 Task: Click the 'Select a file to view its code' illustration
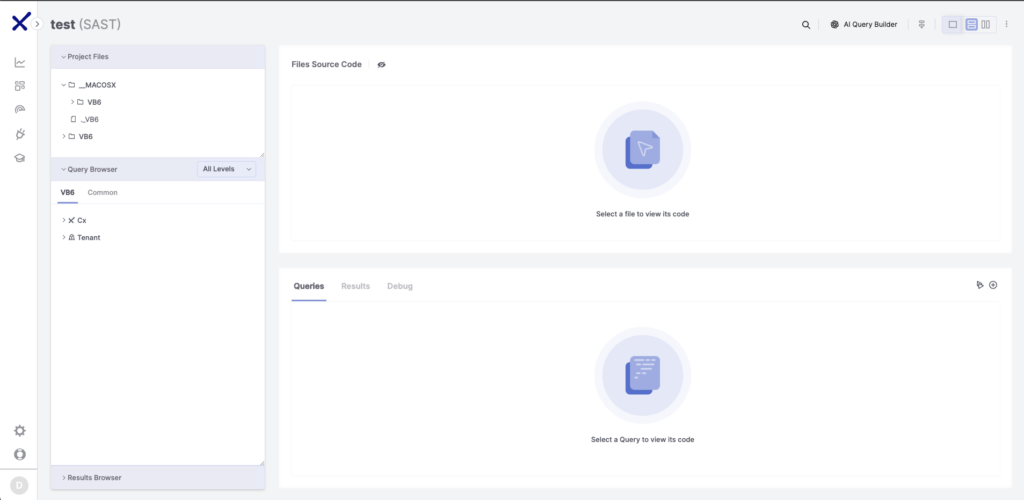pos(643,149)
